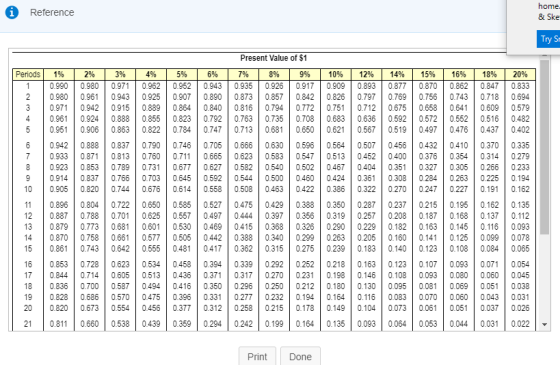Click value 0.051 for period 18 at 18%
Image resolution: width=560 pixels, height=365 pixels.
click(x=489, y=286)
